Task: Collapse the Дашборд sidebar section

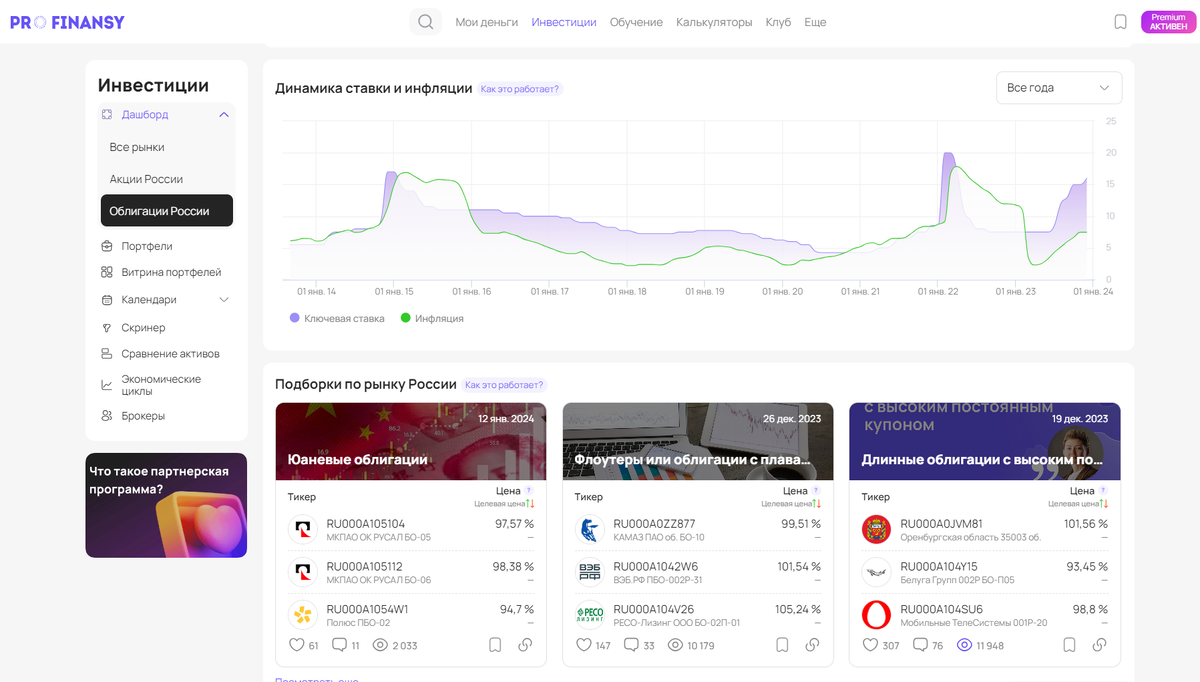Action: (x=224, y=115)
